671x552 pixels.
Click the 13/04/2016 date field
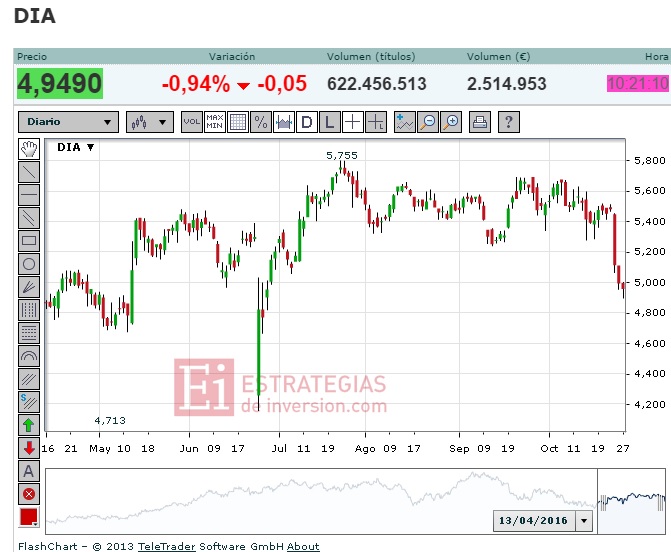coord(533,521)
